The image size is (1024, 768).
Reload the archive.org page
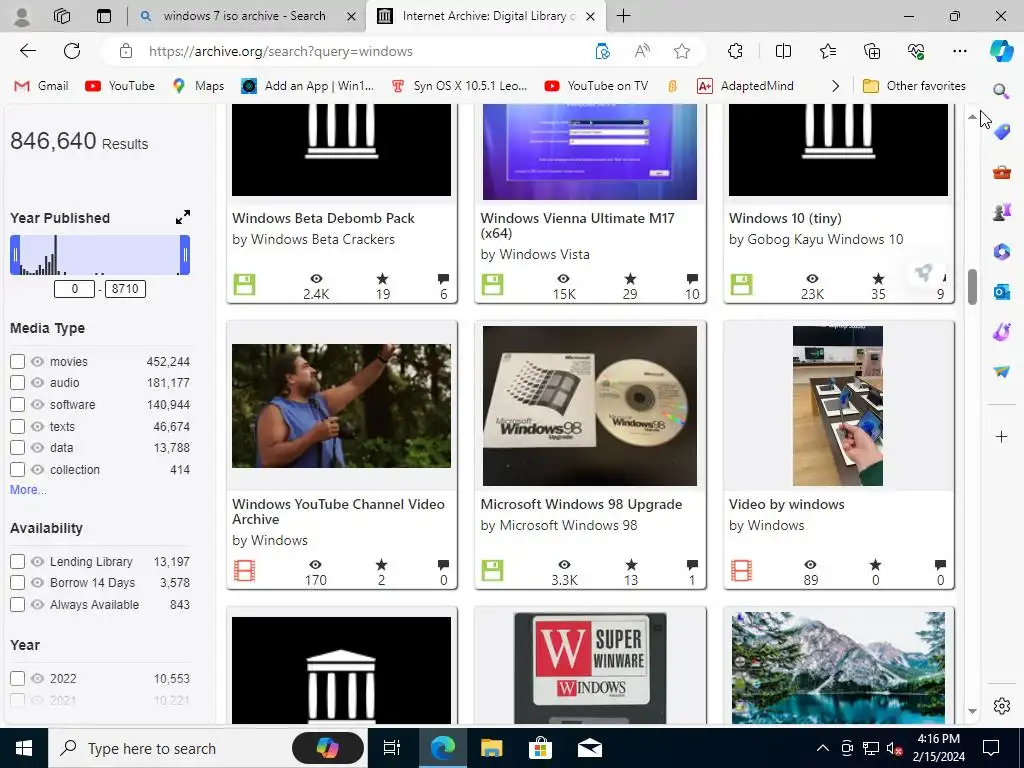coord(72,51)
